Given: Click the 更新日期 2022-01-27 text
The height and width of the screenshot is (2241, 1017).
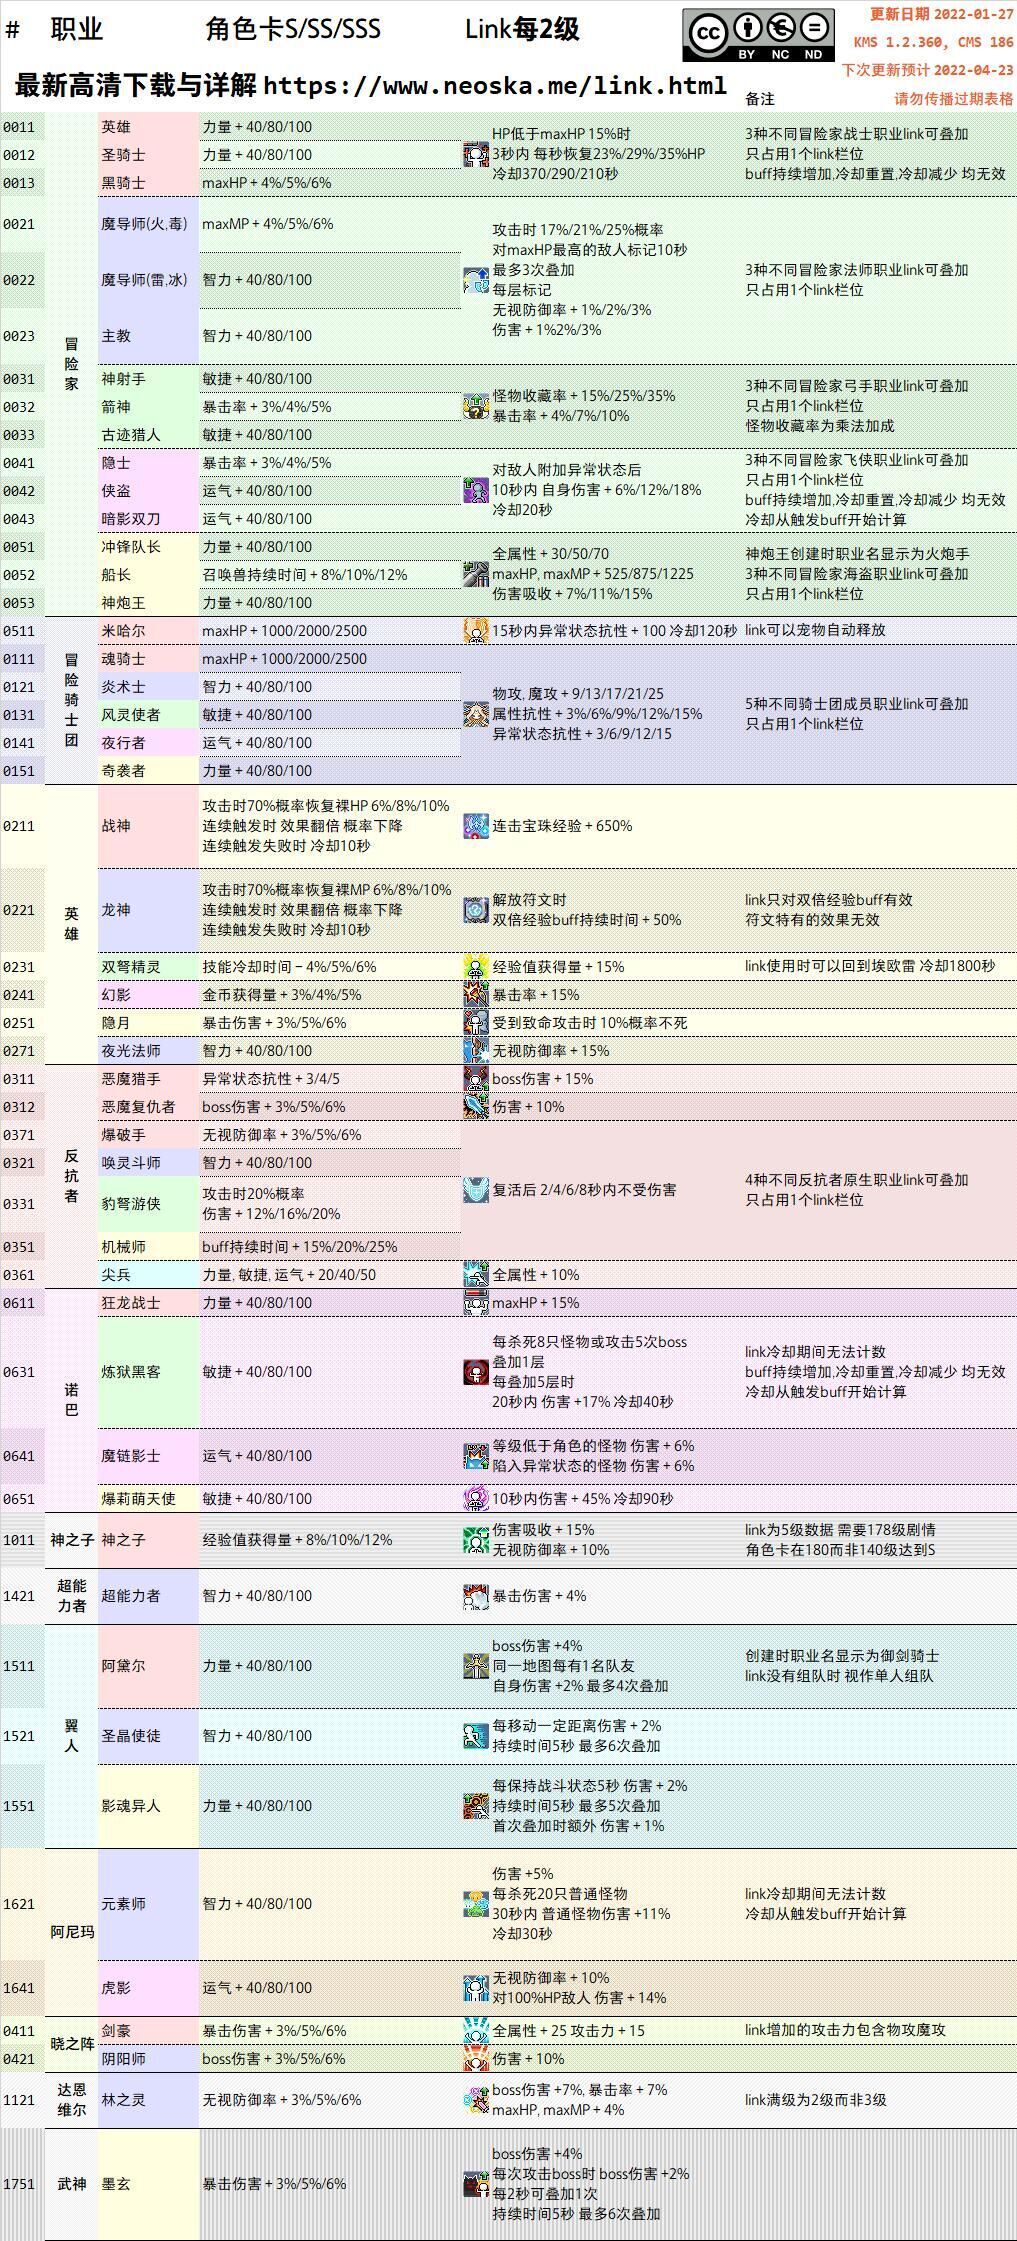Looking at the screenshot, I should [x=941, y=14].
